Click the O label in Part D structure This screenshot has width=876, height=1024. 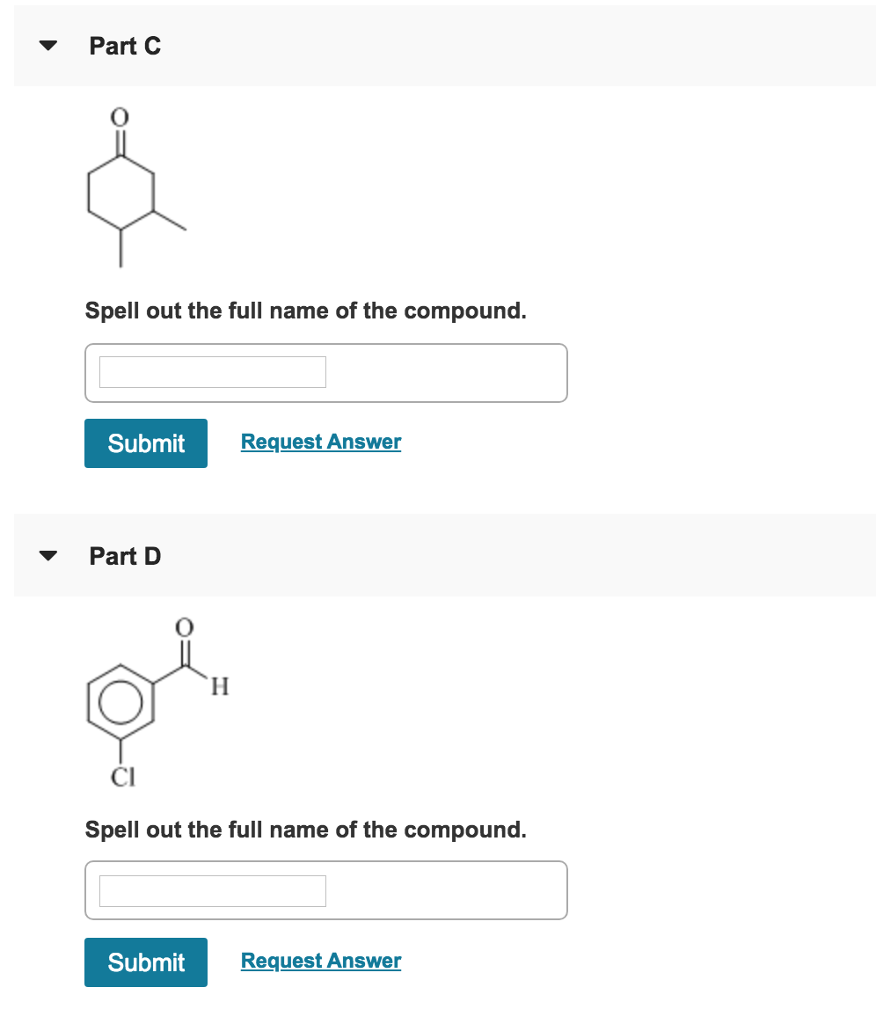pos(184,625)
